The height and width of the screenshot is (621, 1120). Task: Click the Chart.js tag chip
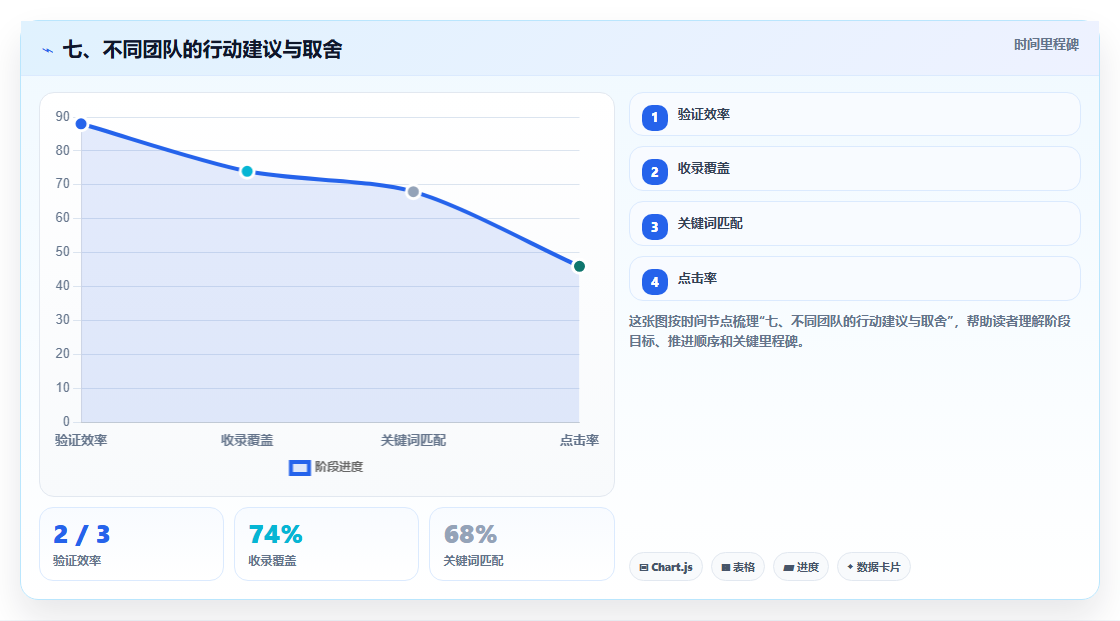(666, 567)
